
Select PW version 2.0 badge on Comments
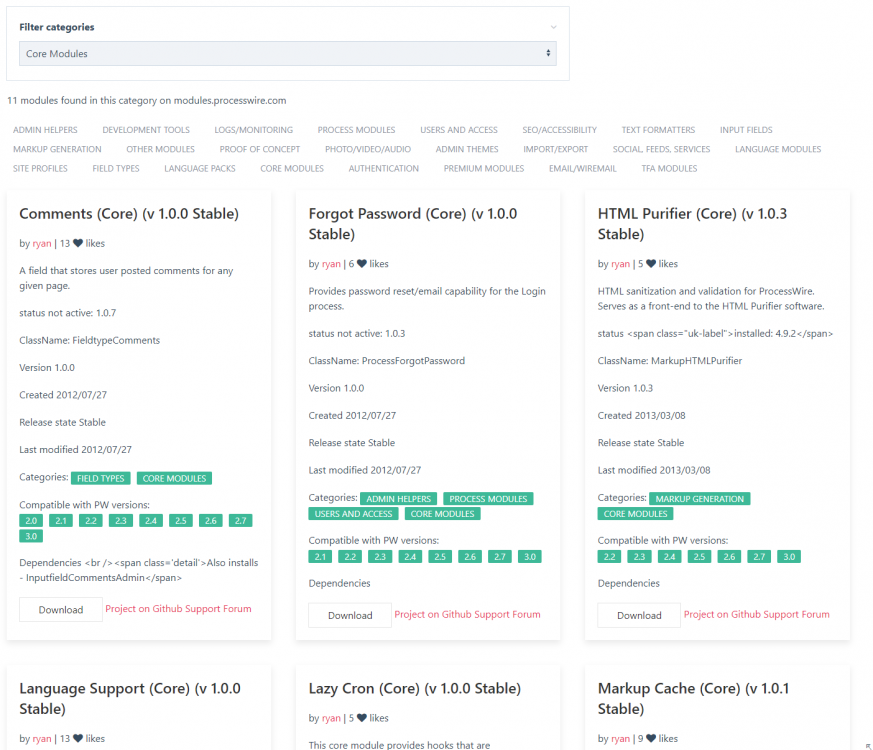click(x=31, y=521)
